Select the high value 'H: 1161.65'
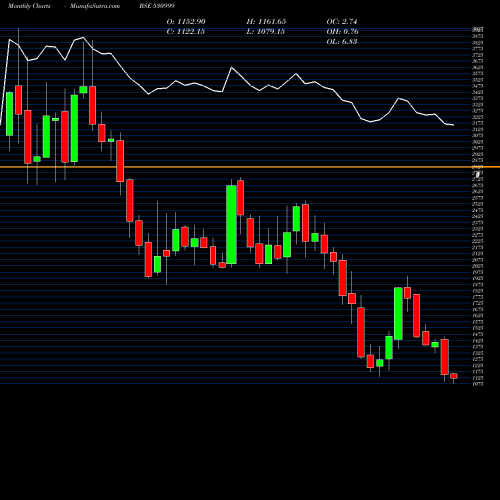The image size is (500, 500). tap(266, 22)
